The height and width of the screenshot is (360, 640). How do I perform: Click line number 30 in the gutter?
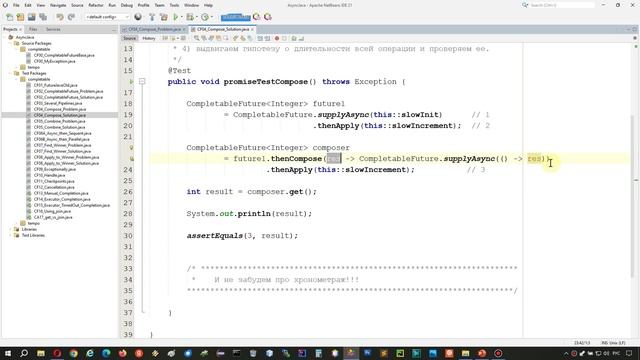[x=128, y=236]
